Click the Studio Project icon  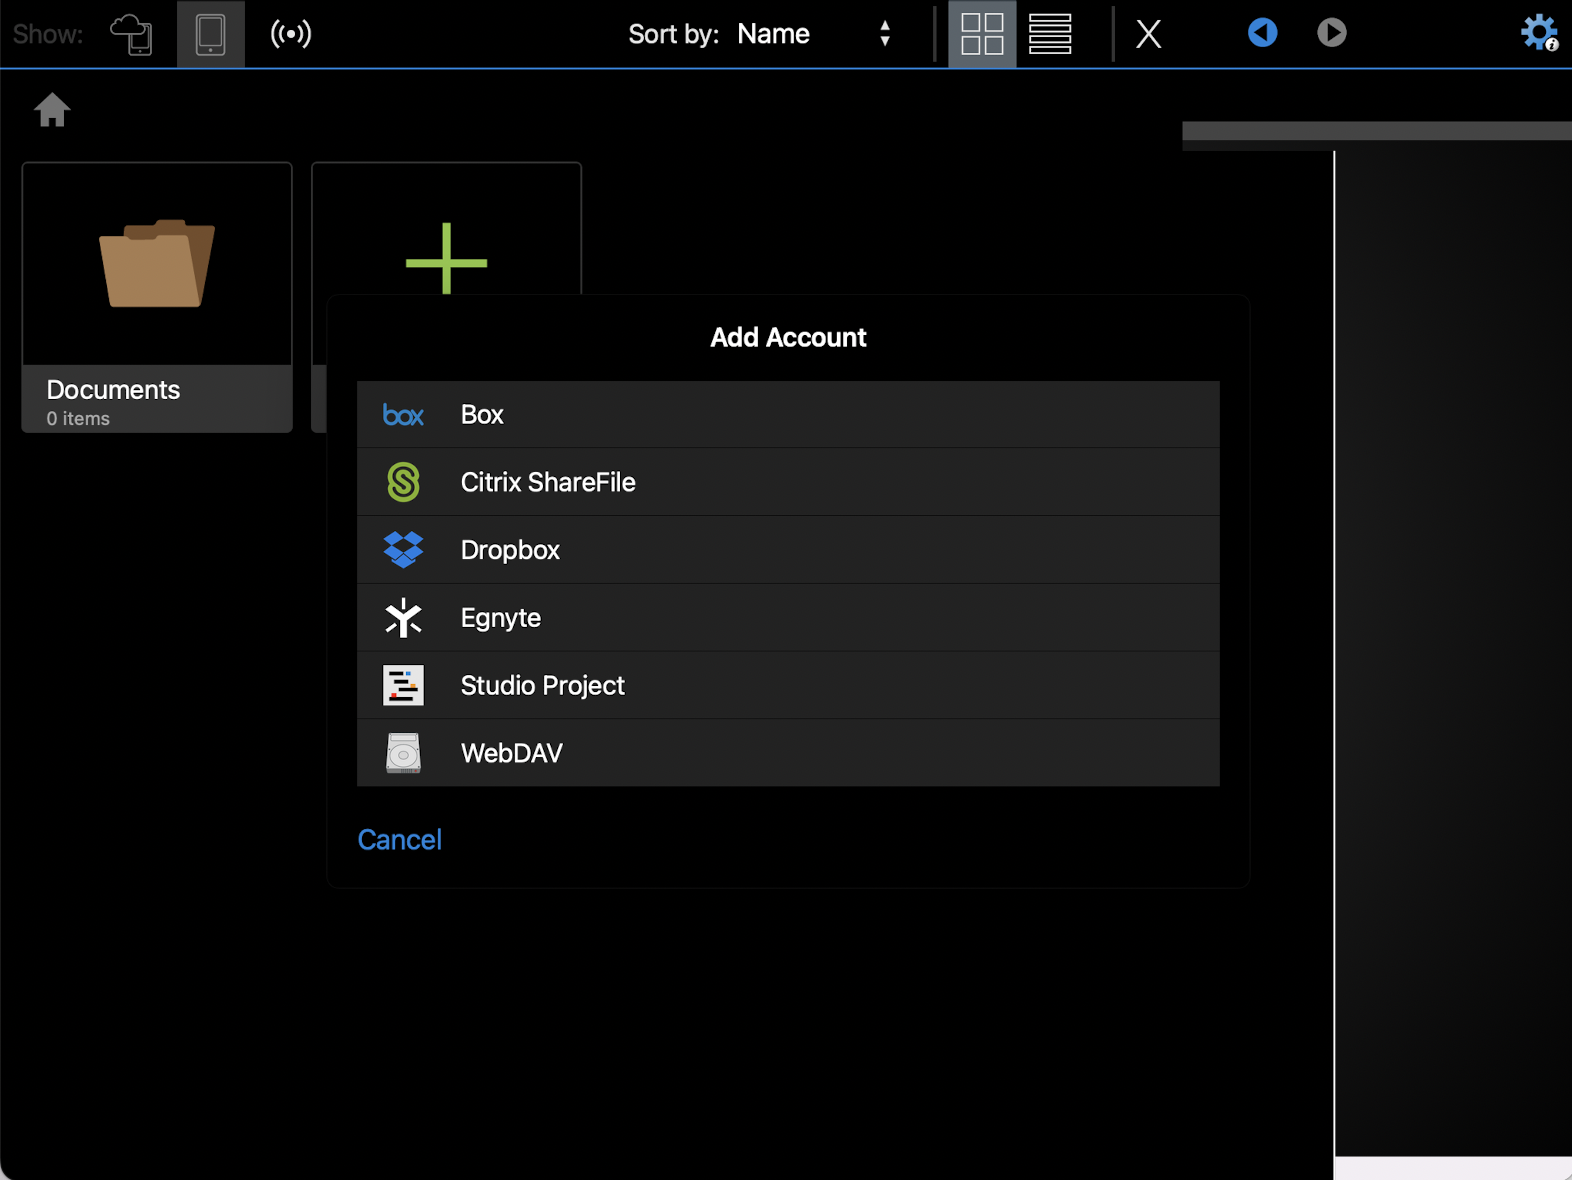[x=403, y=685]
